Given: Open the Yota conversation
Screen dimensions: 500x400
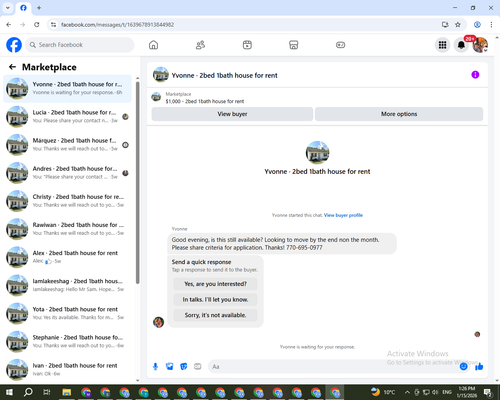Looking at the screenshot, I should pyautogui.click(x=67, y=313).
